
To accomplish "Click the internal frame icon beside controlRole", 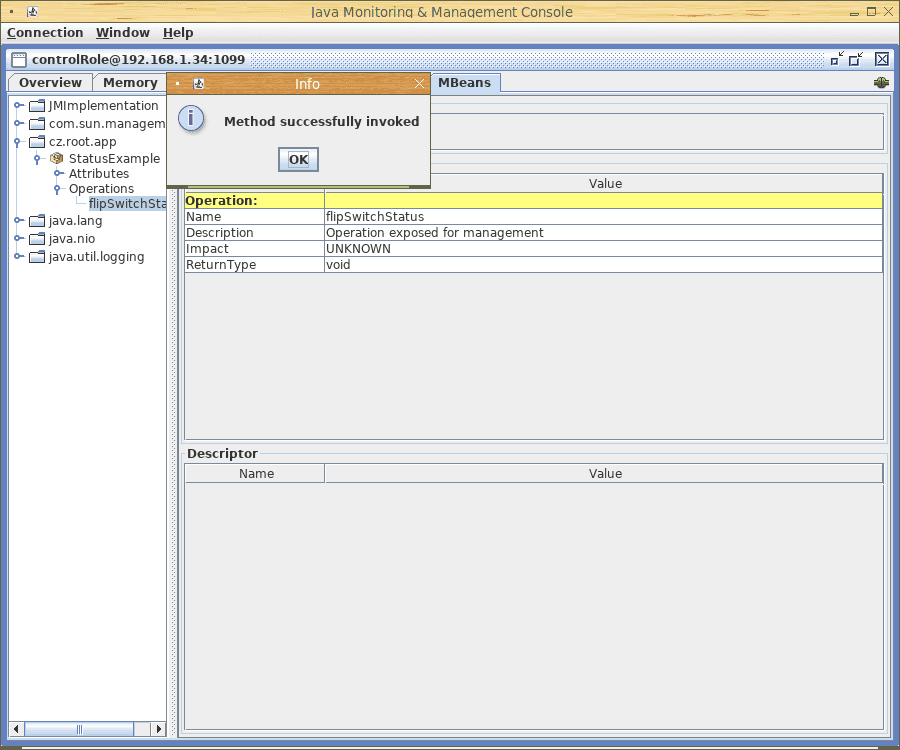I will click(x=19, y=60).
